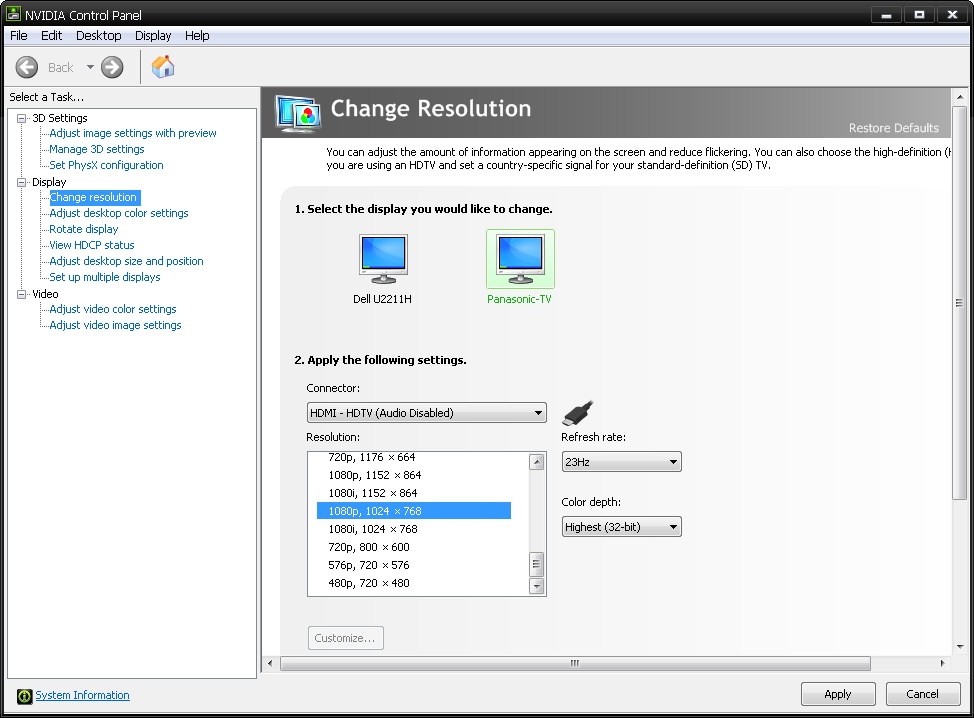Screen dimensions: 974x718
Task: Click the Apply button
Action: point(838,694)
